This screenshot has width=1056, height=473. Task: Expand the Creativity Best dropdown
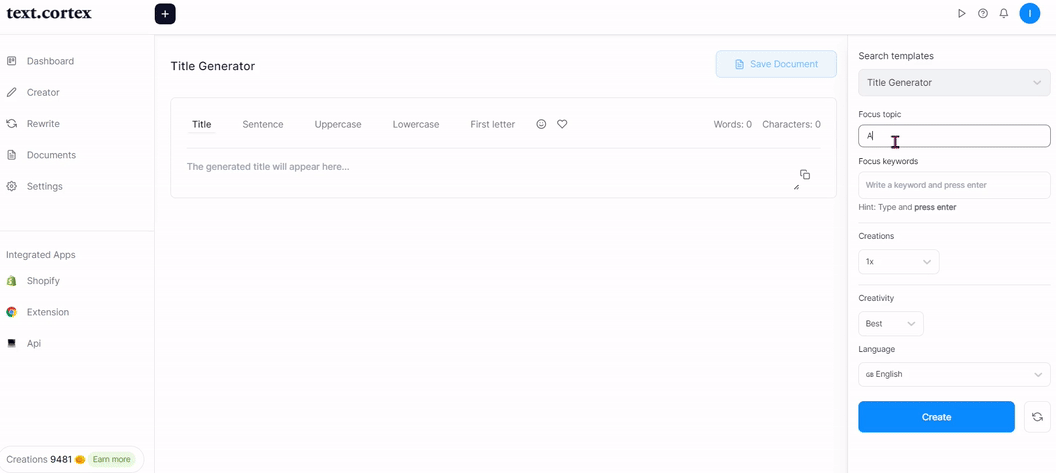pos(890,323)
